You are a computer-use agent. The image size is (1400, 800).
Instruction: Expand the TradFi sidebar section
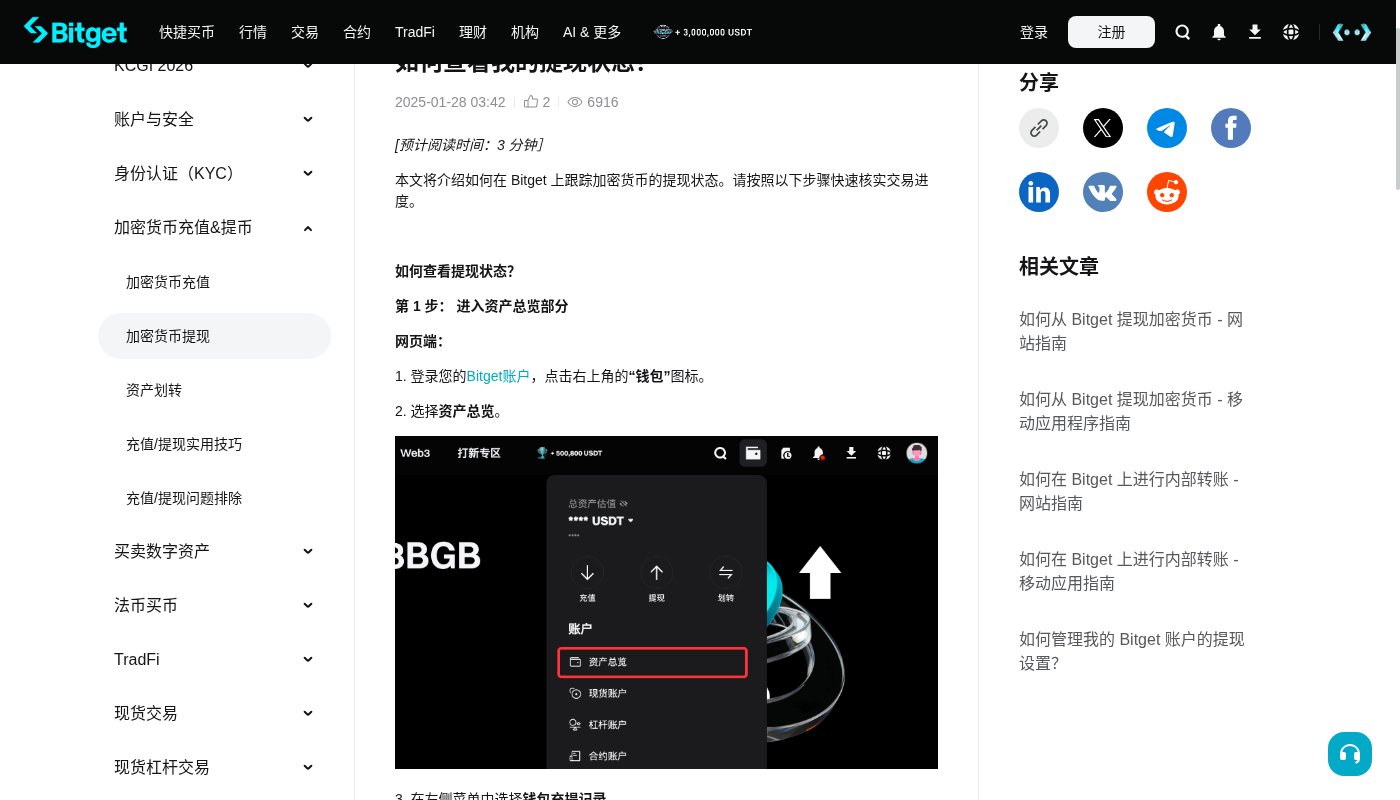[214, 659]
